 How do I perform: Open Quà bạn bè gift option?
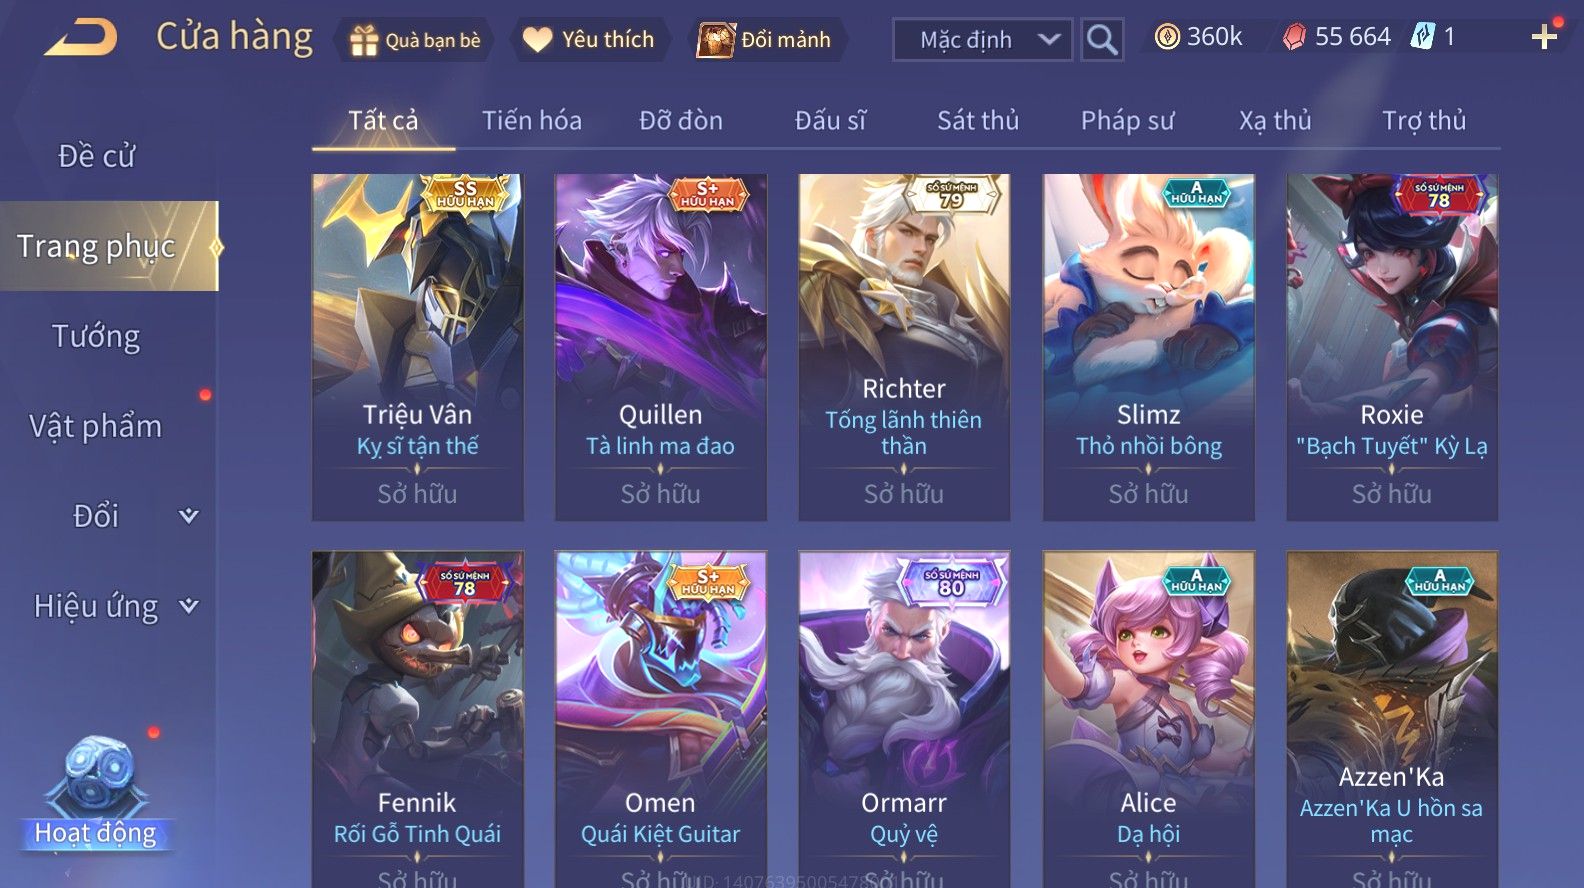click(x=416, y=40)
